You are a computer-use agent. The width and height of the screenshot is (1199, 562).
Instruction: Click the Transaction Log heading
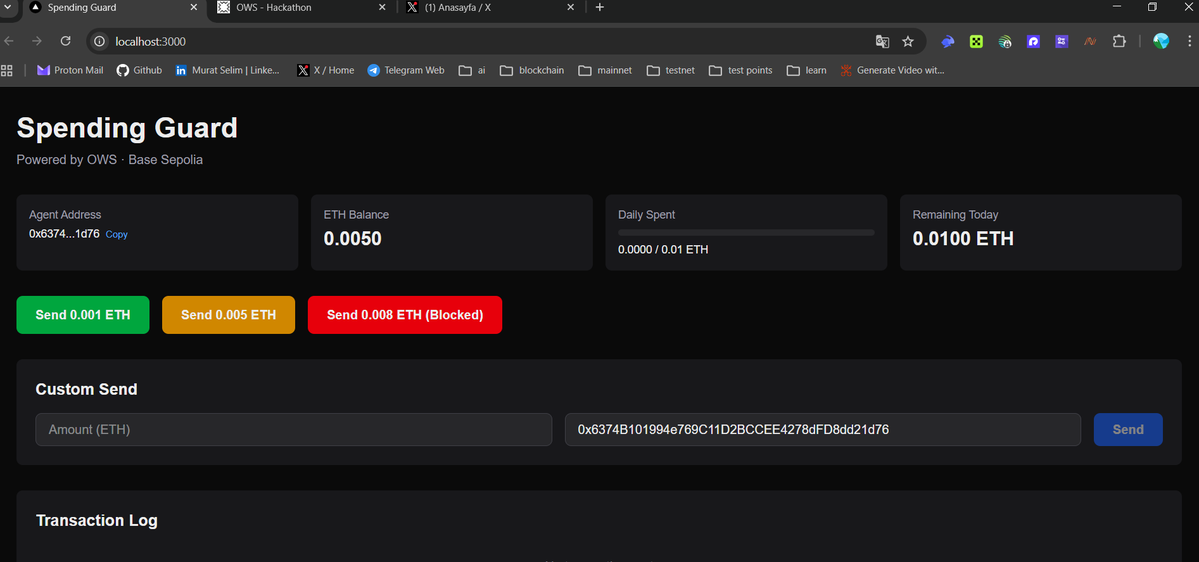coord(96,521)
